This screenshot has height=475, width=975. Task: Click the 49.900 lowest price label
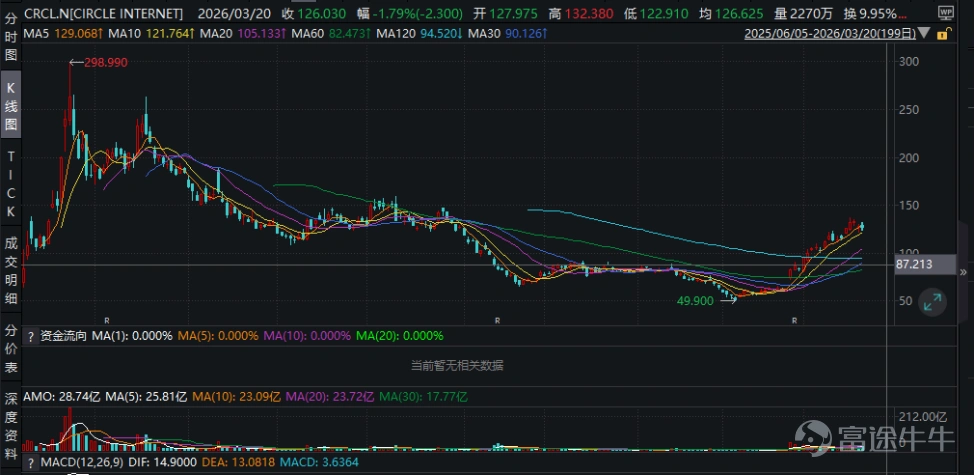[x=695, y=300]
